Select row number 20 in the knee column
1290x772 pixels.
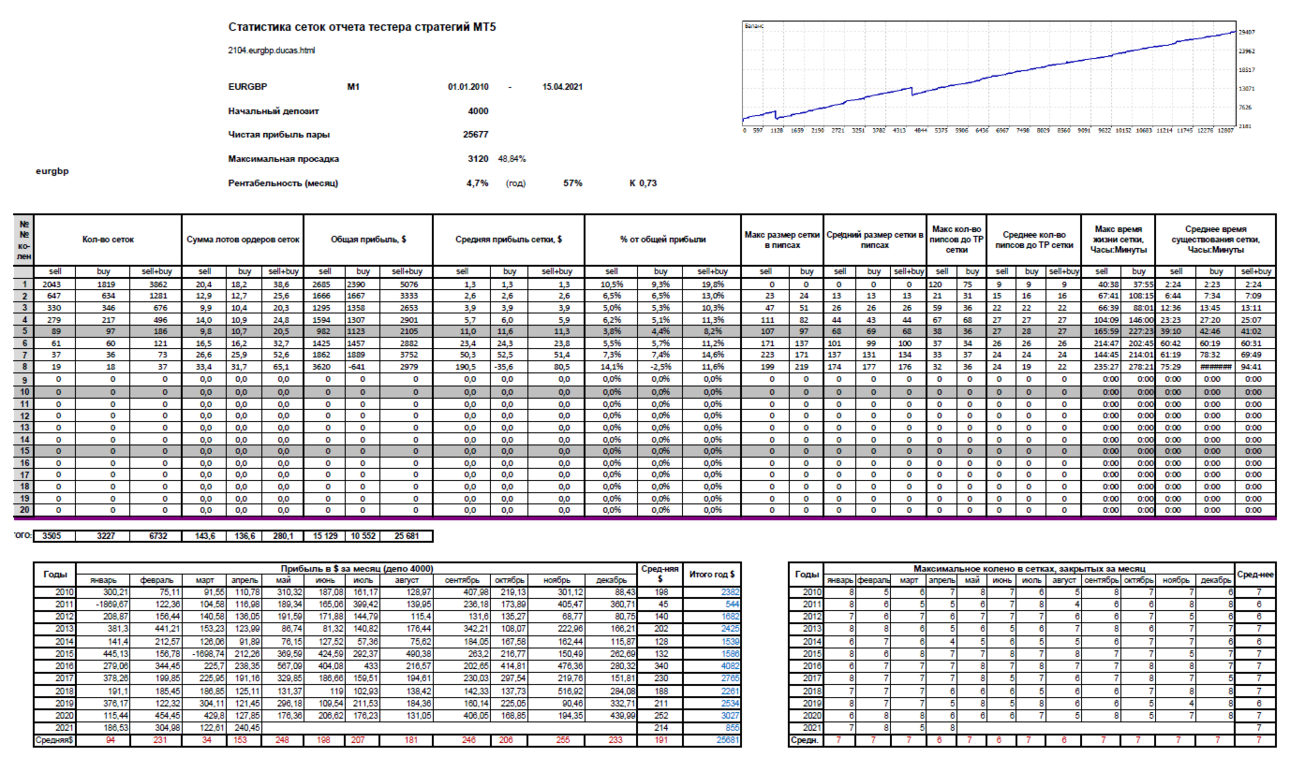[x=25, y=511]
